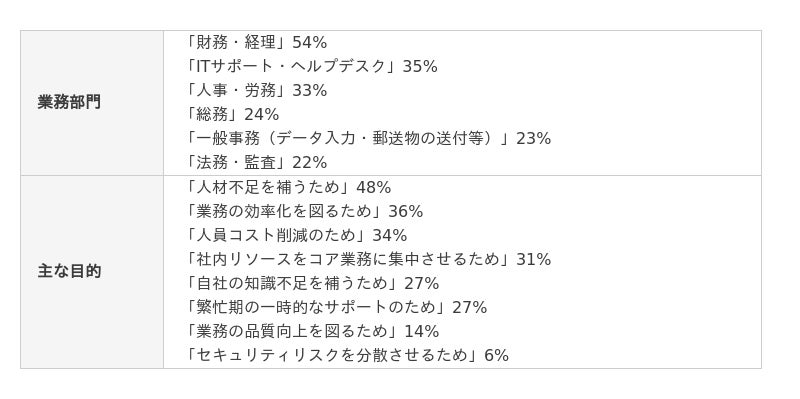Click the 「一般事務（データ入力・郵送物の送付等）」23% text
The image size is (800, 399).
point(367,139)
